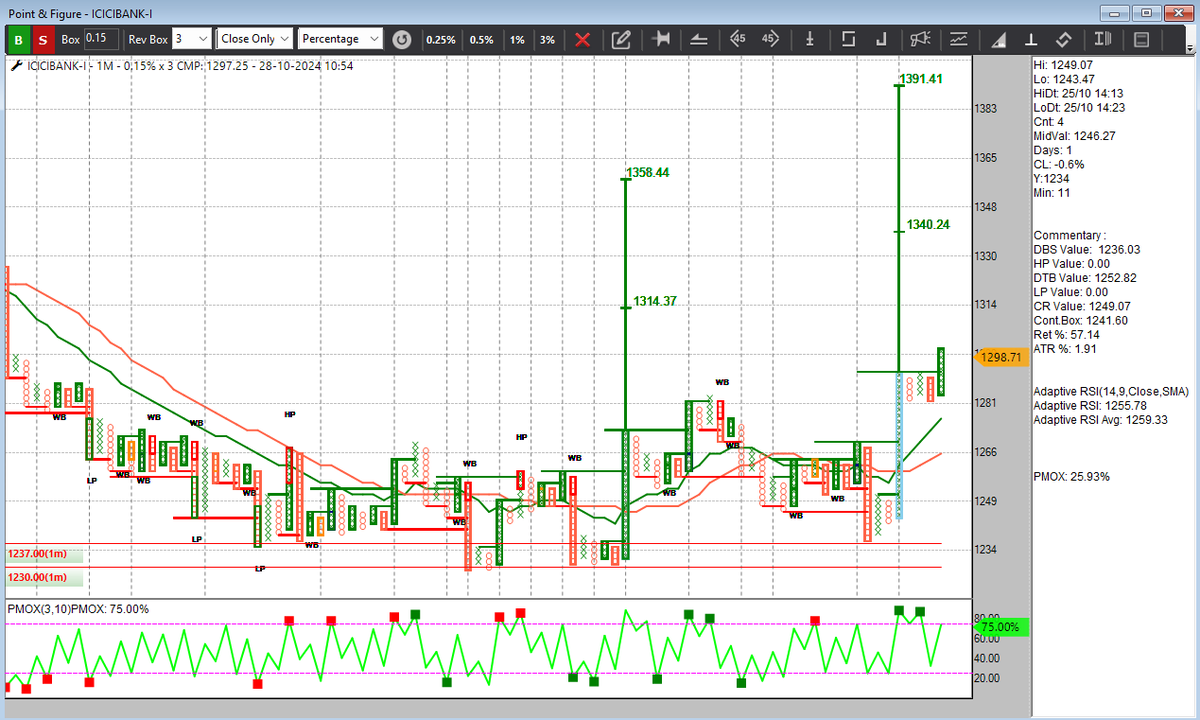
Task: Click the square bracket pattern icon
Action: click(848, 40)
